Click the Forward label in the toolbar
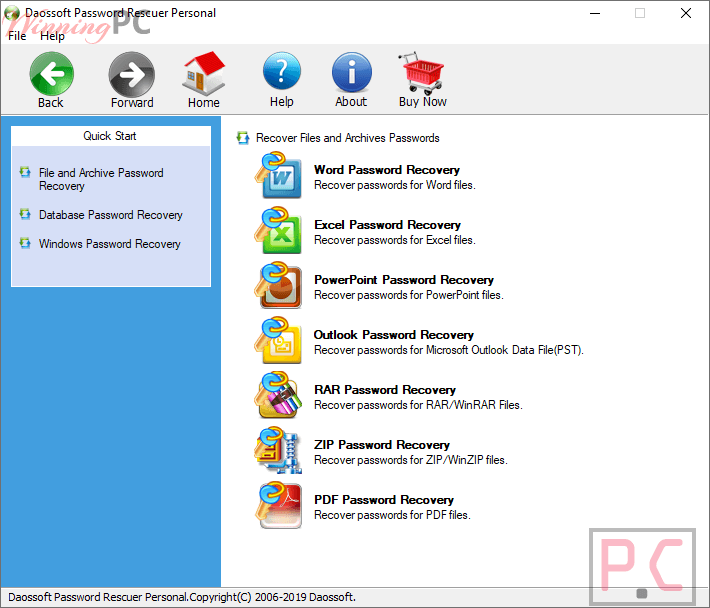710x608 pixels. click(132, 103)
